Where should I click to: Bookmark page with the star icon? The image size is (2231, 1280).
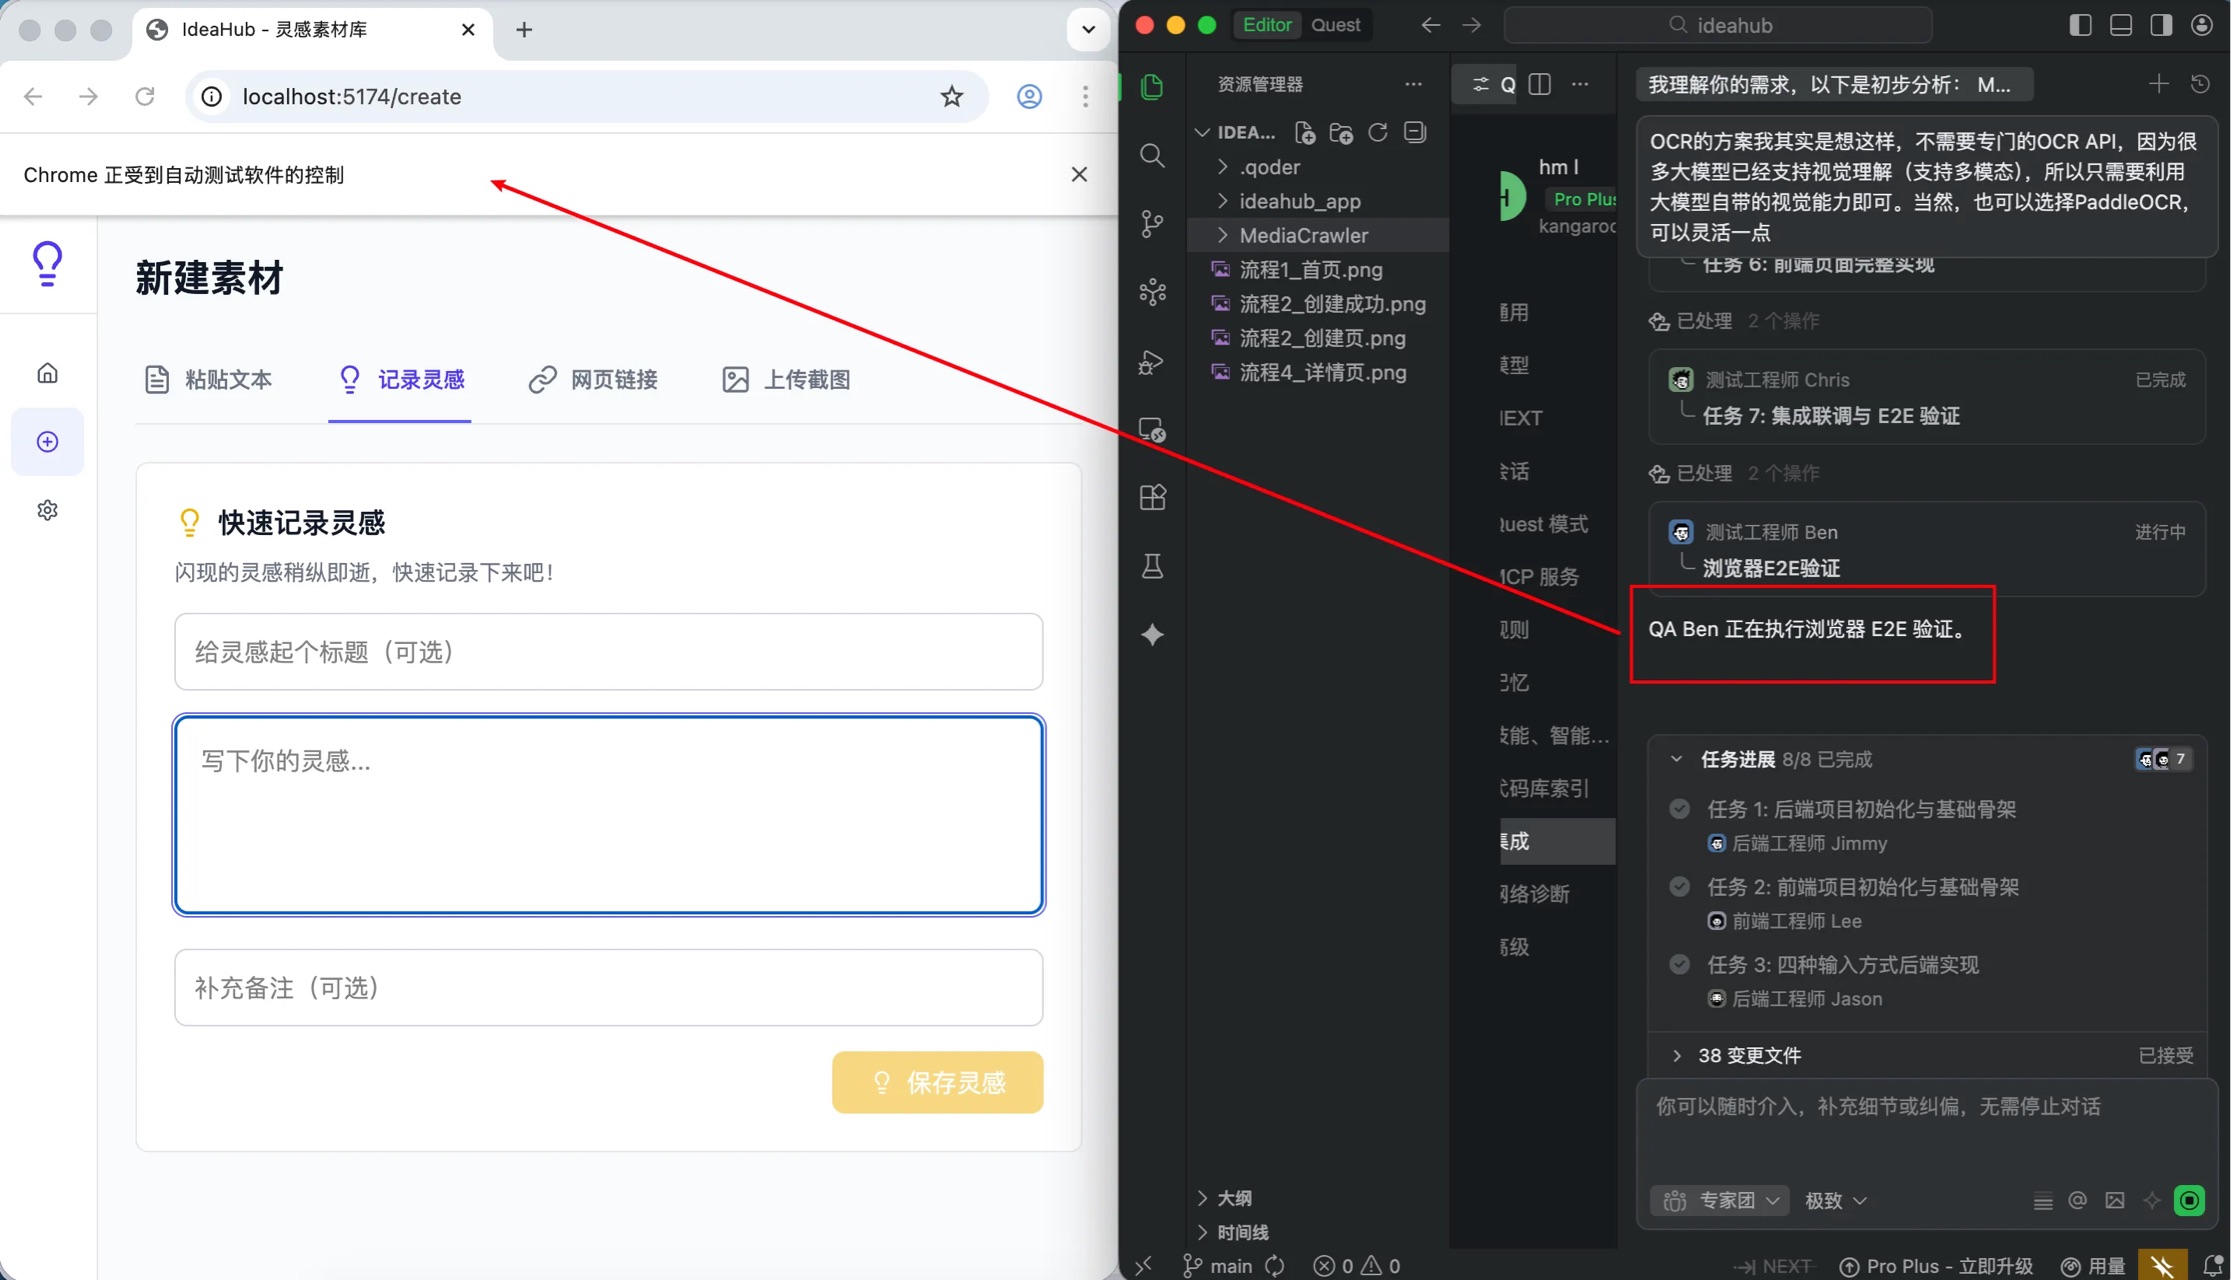coord(951,96)
